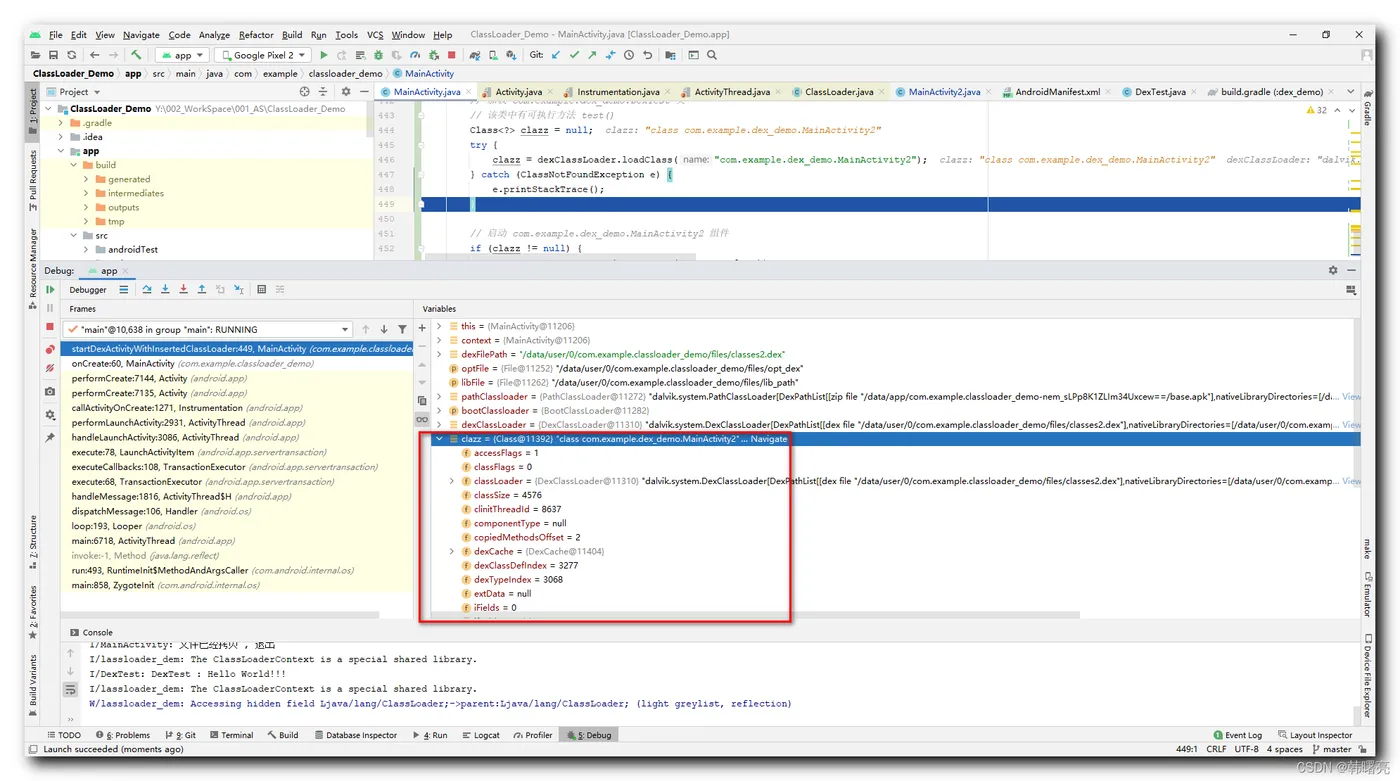Click the UTF-8 encoding in status bar

(1246, 749)
